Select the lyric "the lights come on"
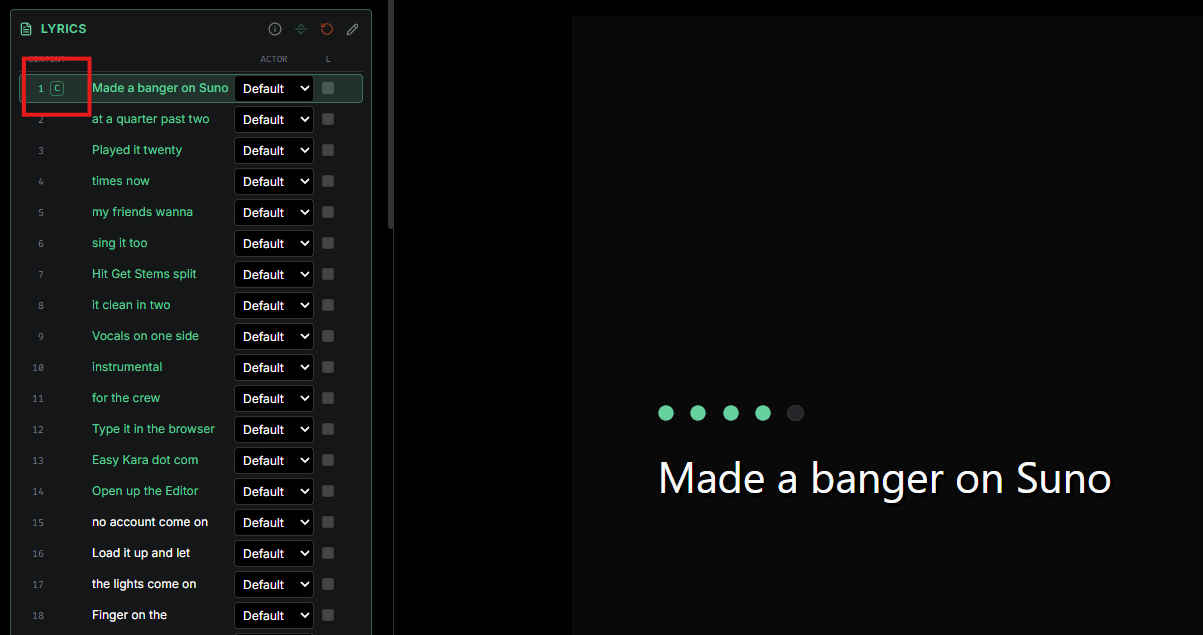Image resolution: width=1203 pixels, height=635 pixels. point(144,584)
